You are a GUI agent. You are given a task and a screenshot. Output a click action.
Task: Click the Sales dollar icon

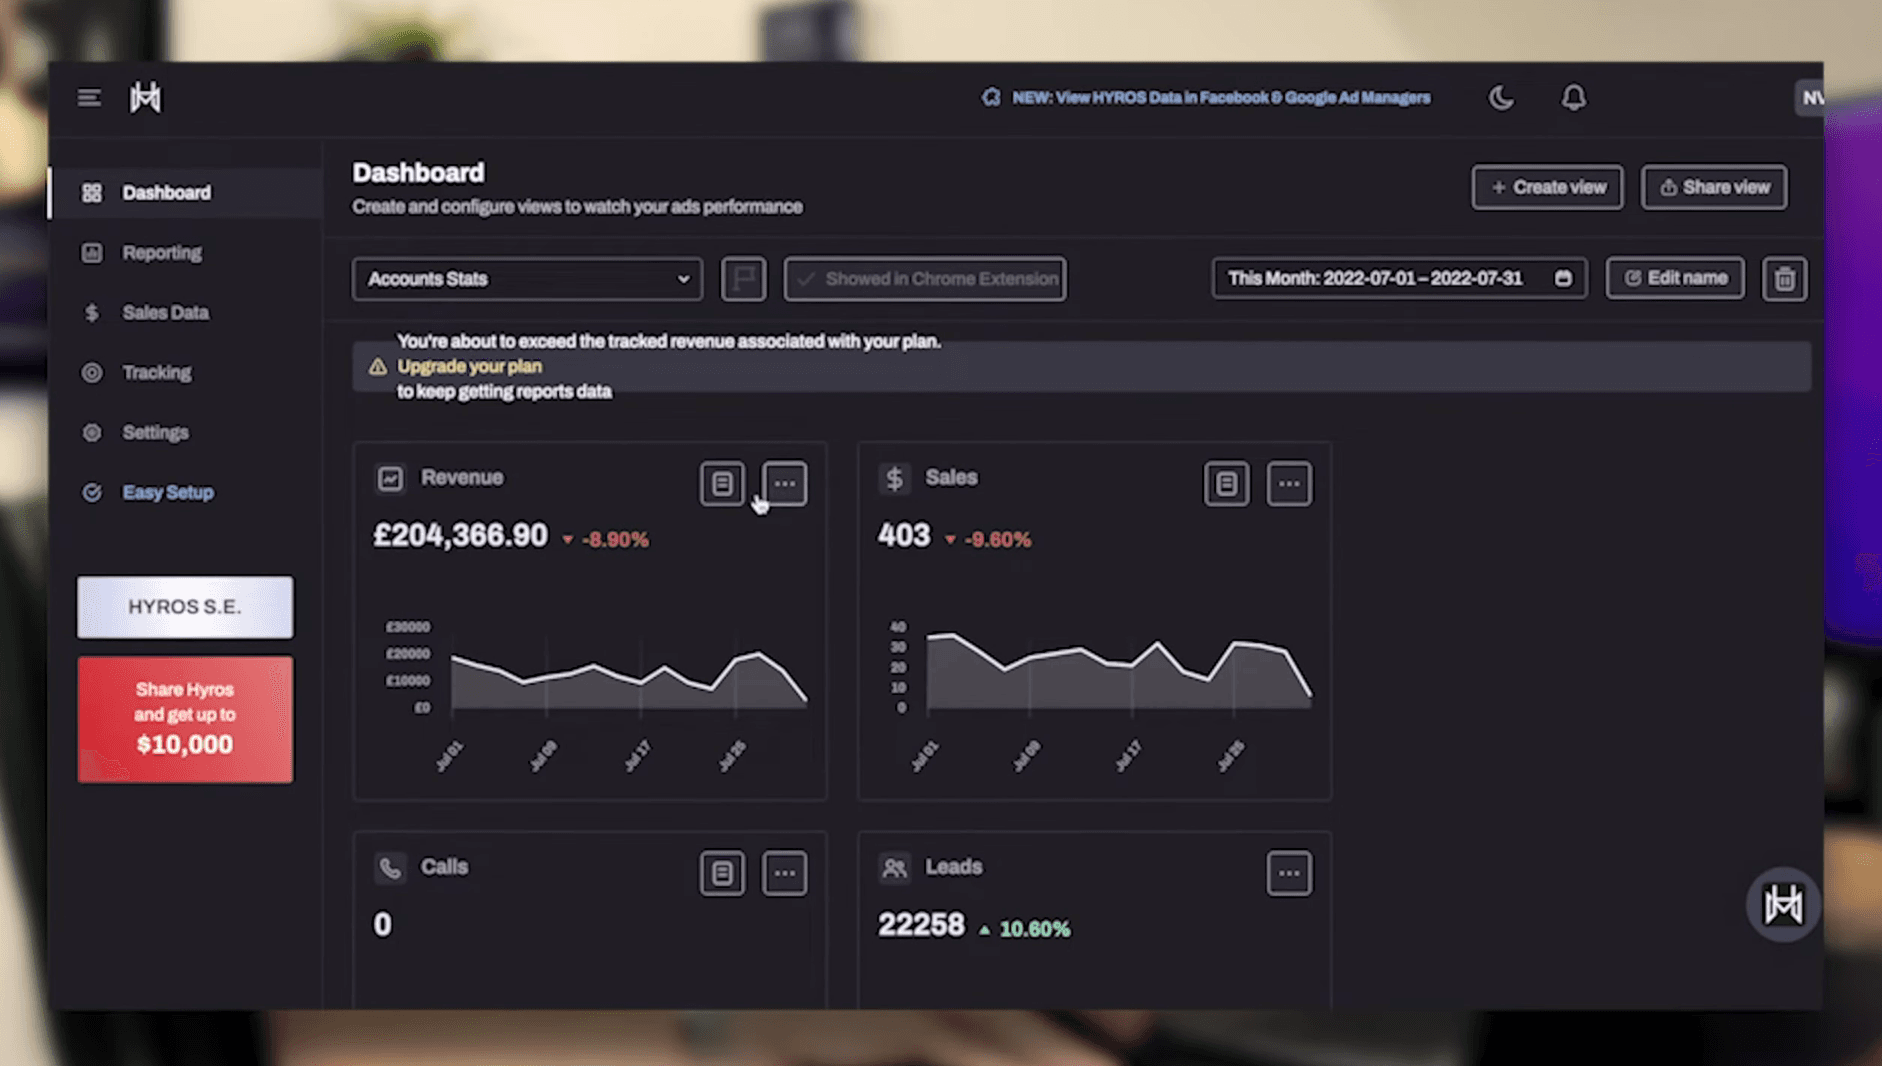pyautogui.click(x=894, y=478)
